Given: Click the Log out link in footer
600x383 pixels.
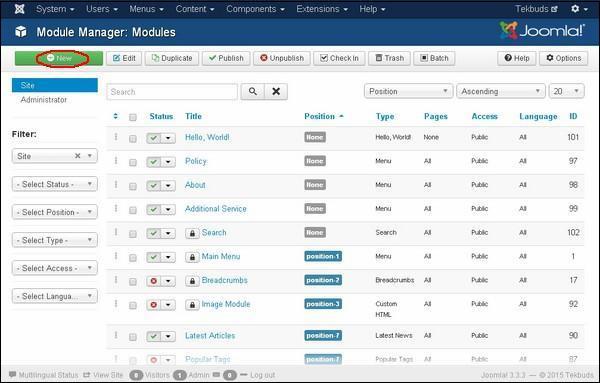Looking at the screenshot, I should point(262,375).
